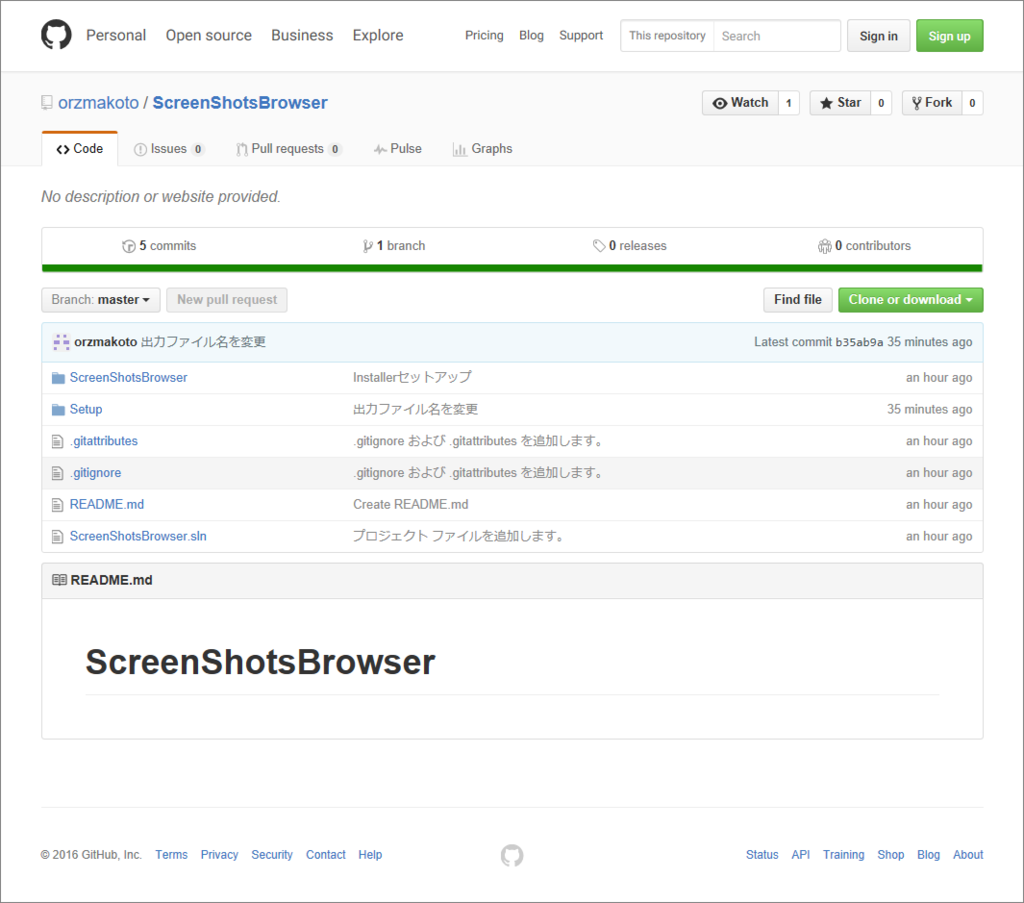Open the Graphs tab
Image resolution: width=1024 pixels, height=903 pixels.
click(x=483, y=149)
